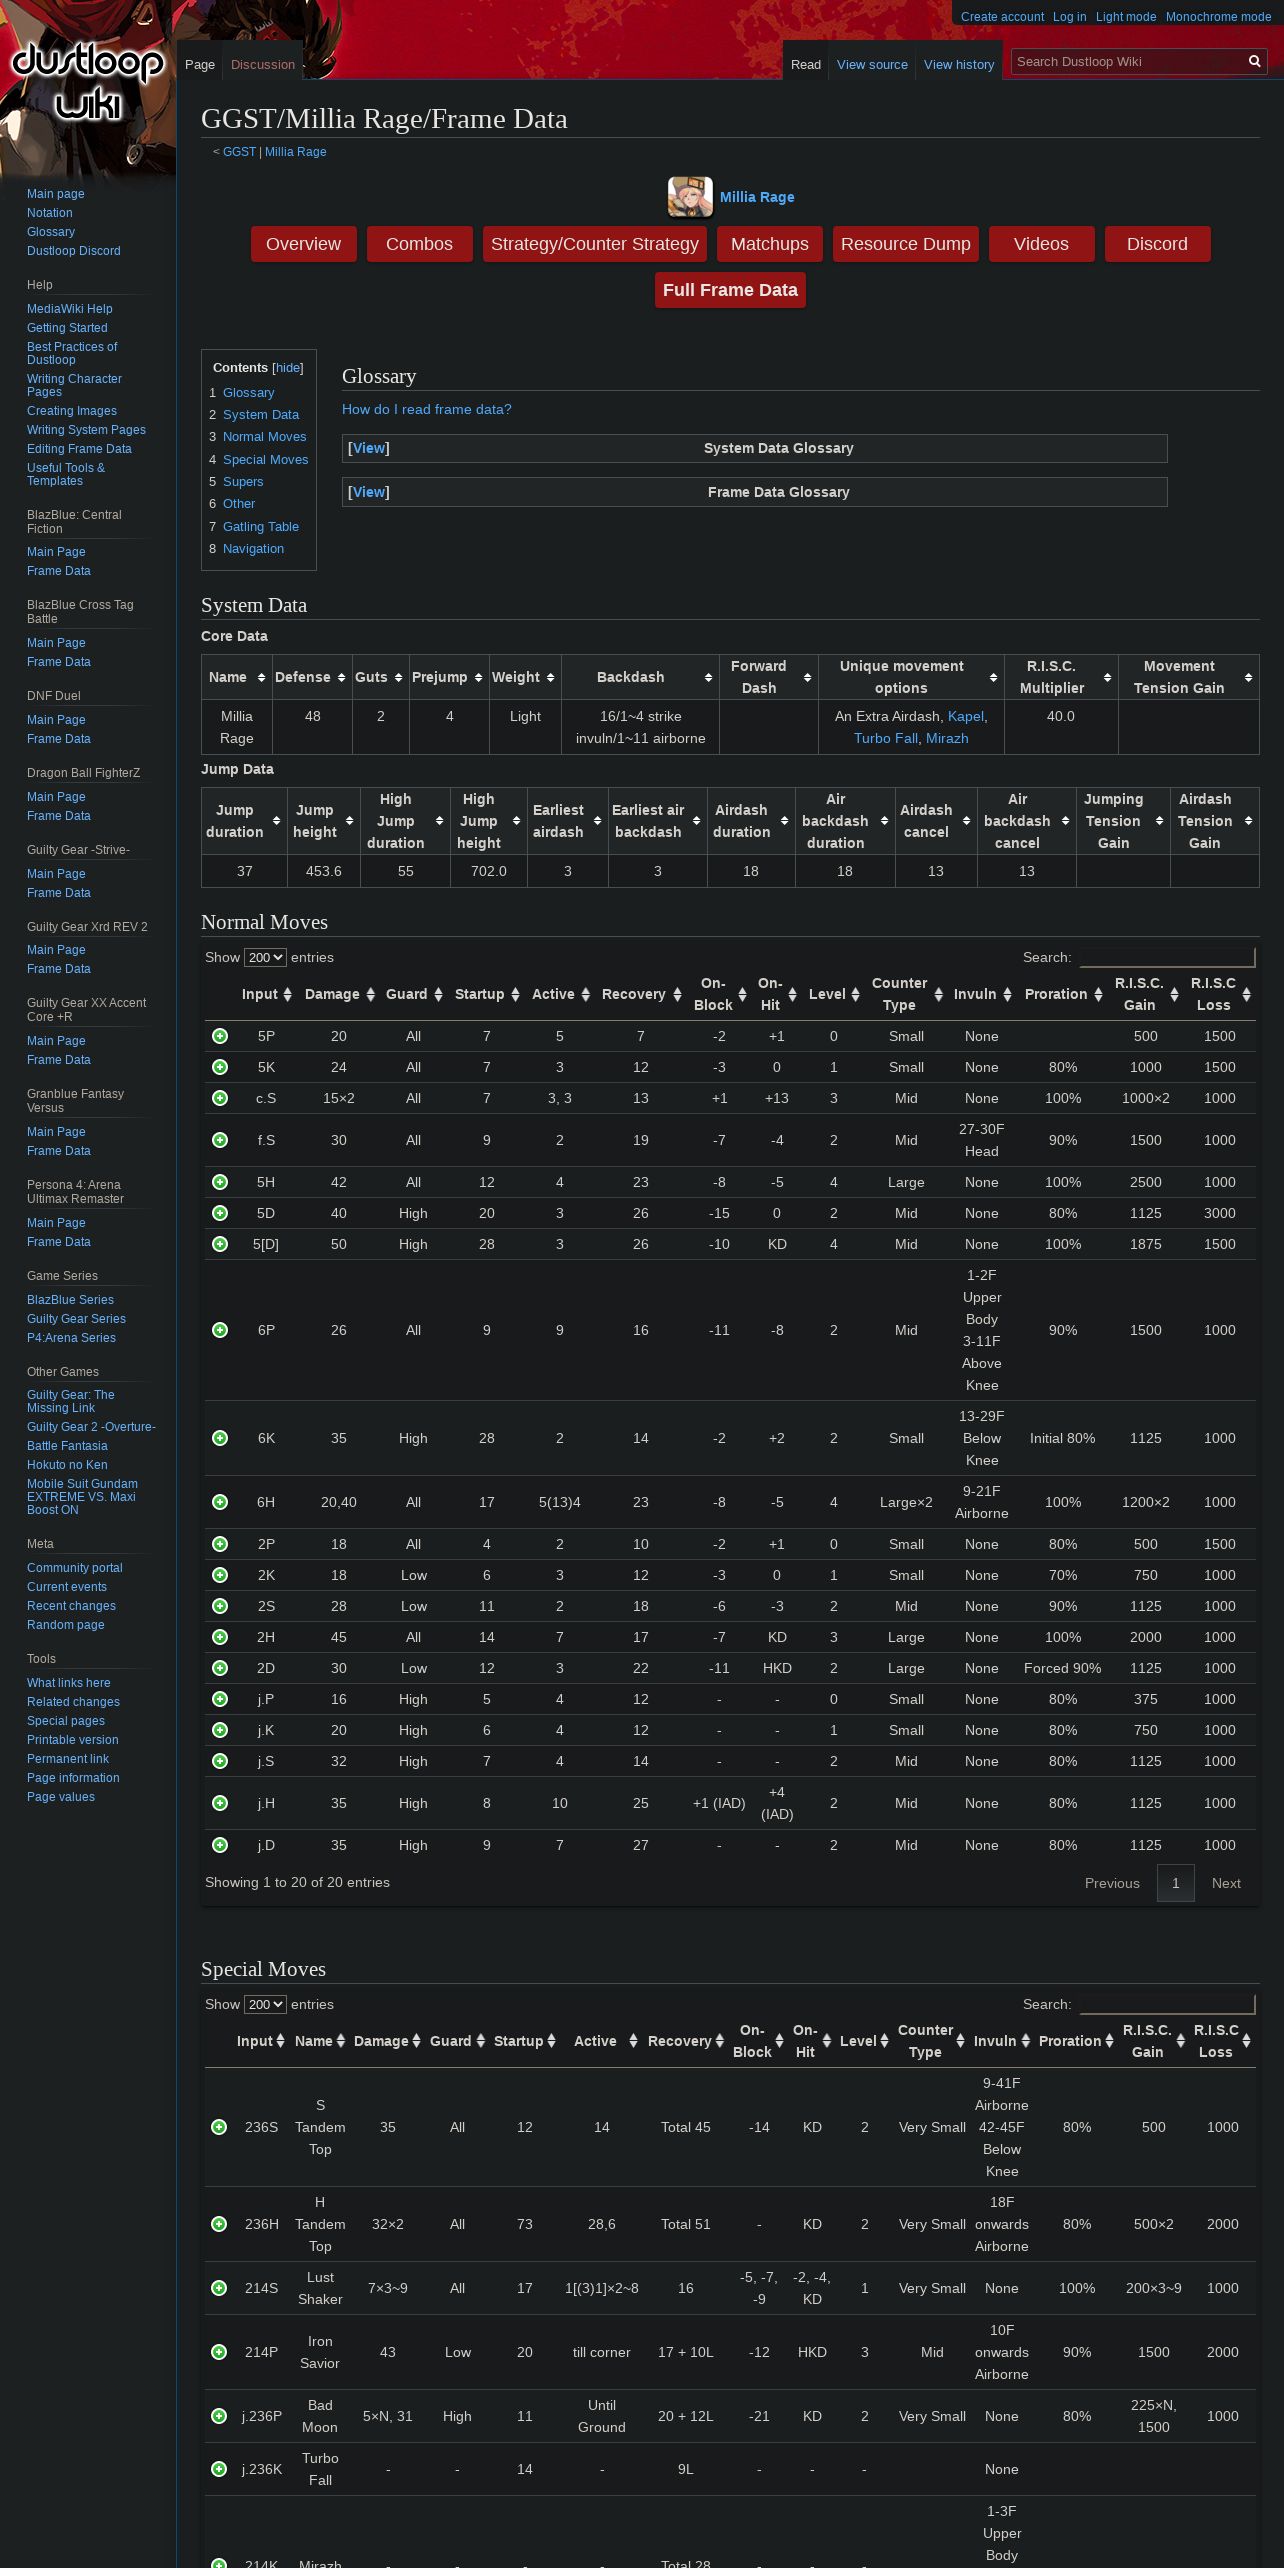Image resolution: width=1284 pixels, height=2568 pixels.
Task: Jump to Gatling Table in Contents
Action: pos(261,526)
